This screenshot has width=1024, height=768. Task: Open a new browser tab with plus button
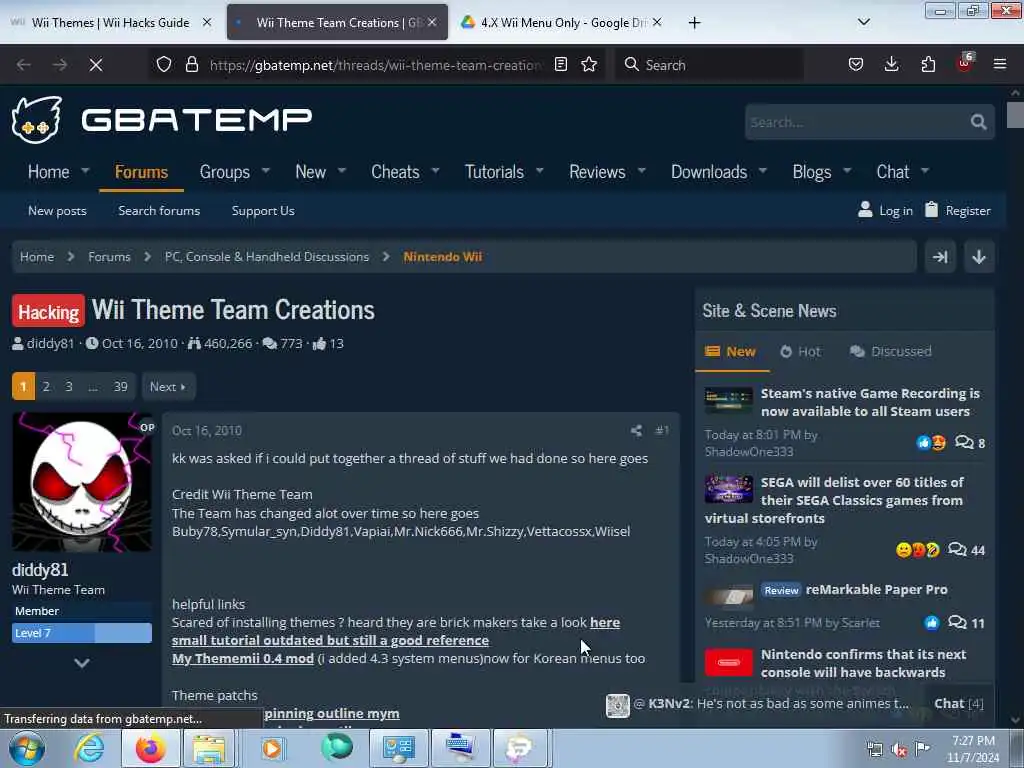pyautogui.click(x=694, y=23)
